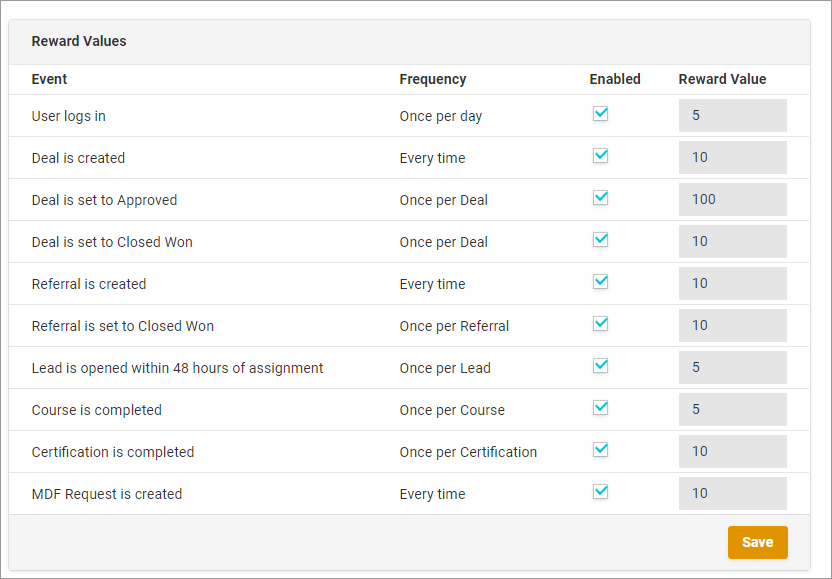Click 'Once per Lead' frequency text
Image resolution: width=832 pixels, height=579 pixels.
pos(445,368)
